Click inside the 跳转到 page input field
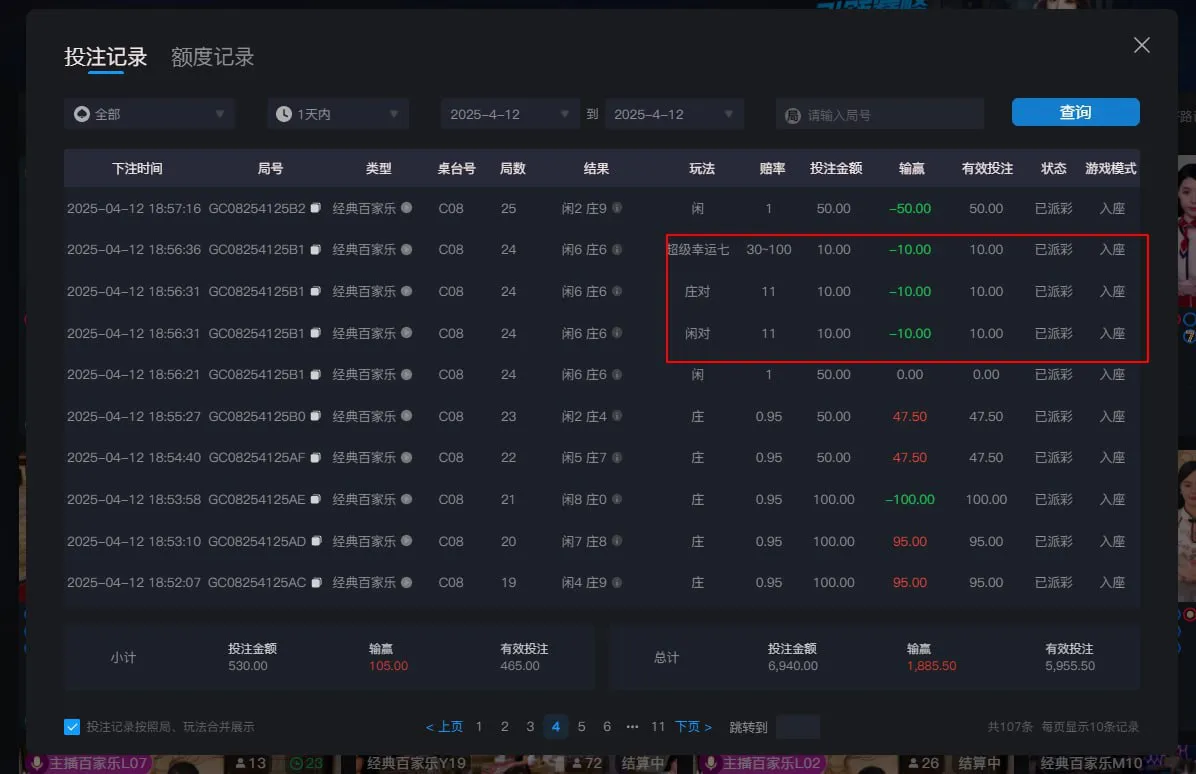The image size is (1196, 774). 797,726
